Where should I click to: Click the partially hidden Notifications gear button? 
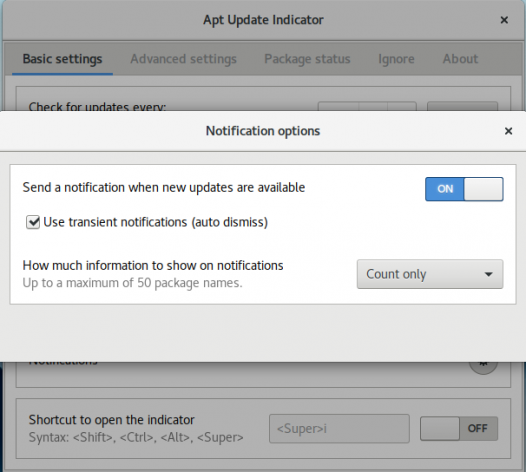tap(483, 368)
